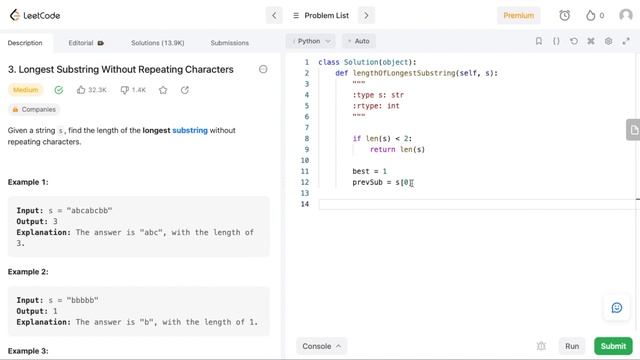Click the bookmark icon in editor toolbar
The height and width of the screenshot is (360, 640).
(x=539, y=41)
